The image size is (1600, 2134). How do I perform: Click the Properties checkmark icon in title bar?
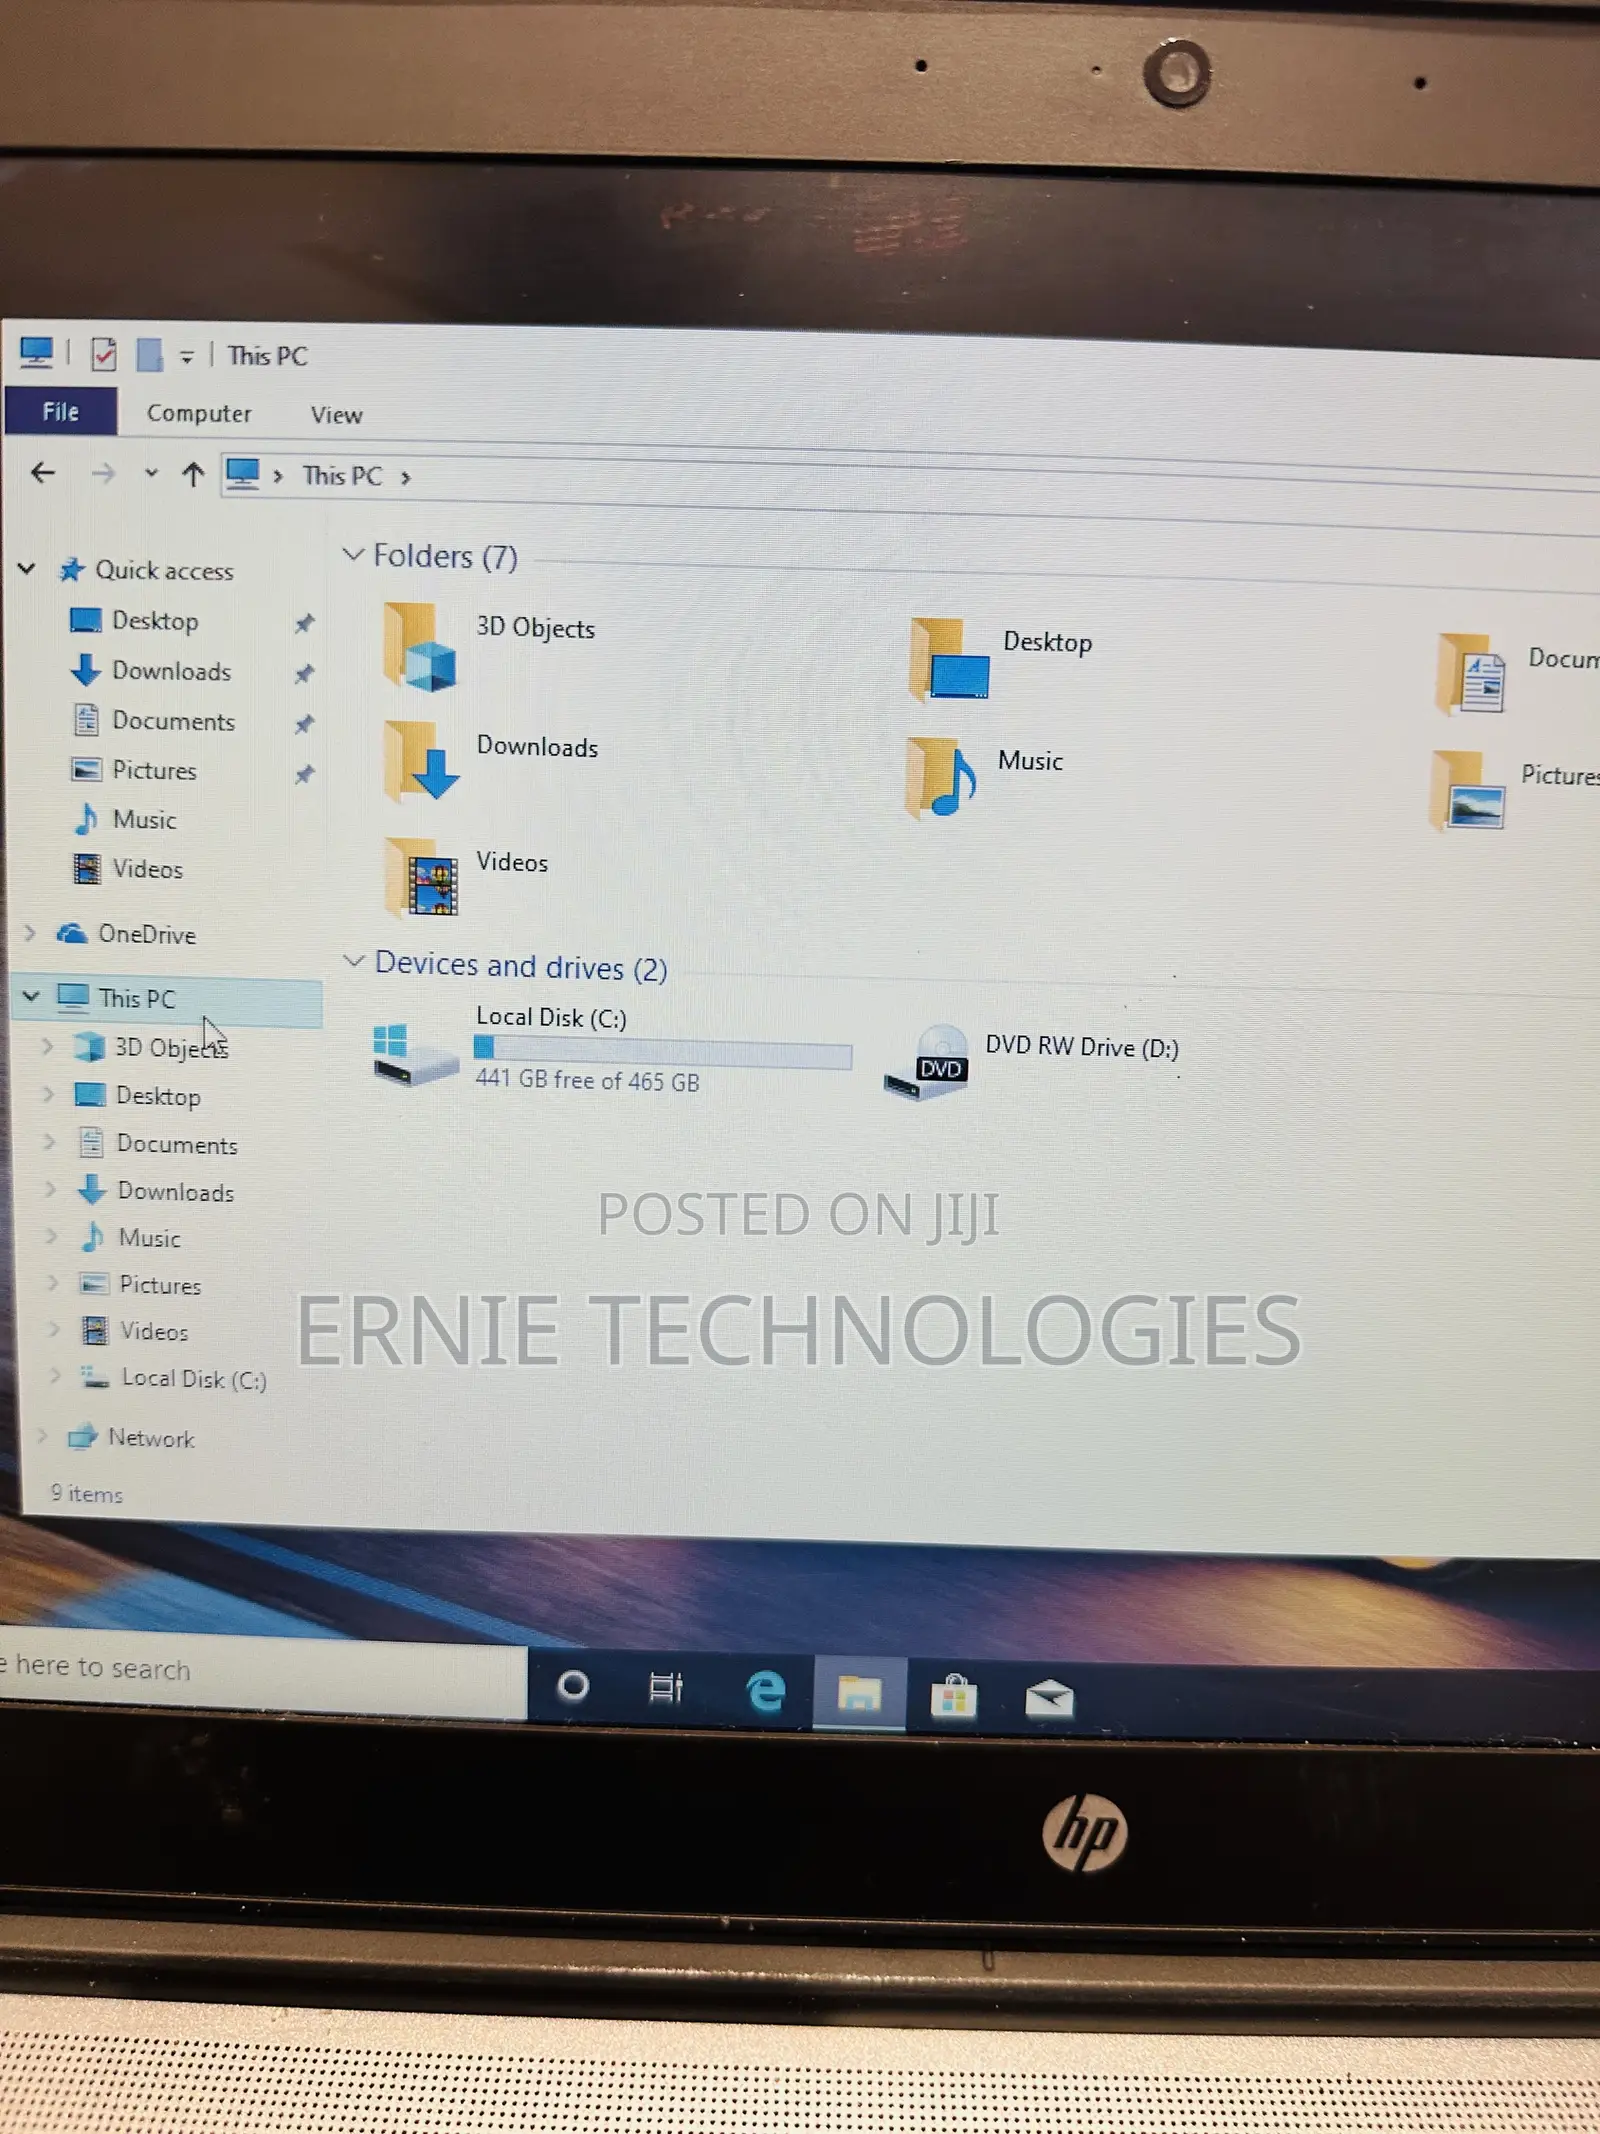coord(103,354)
